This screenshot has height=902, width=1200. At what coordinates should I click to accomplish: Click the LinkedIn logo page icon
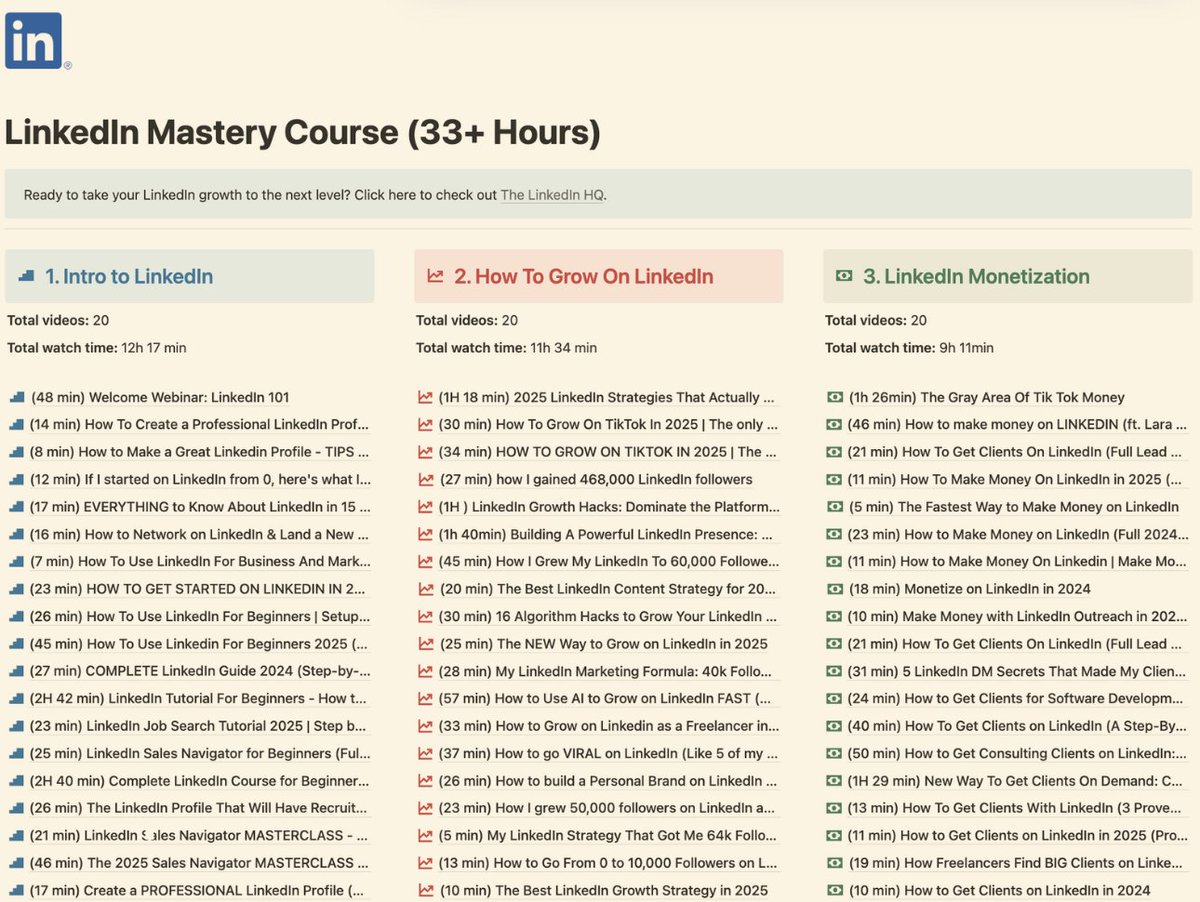coord(37,41)
